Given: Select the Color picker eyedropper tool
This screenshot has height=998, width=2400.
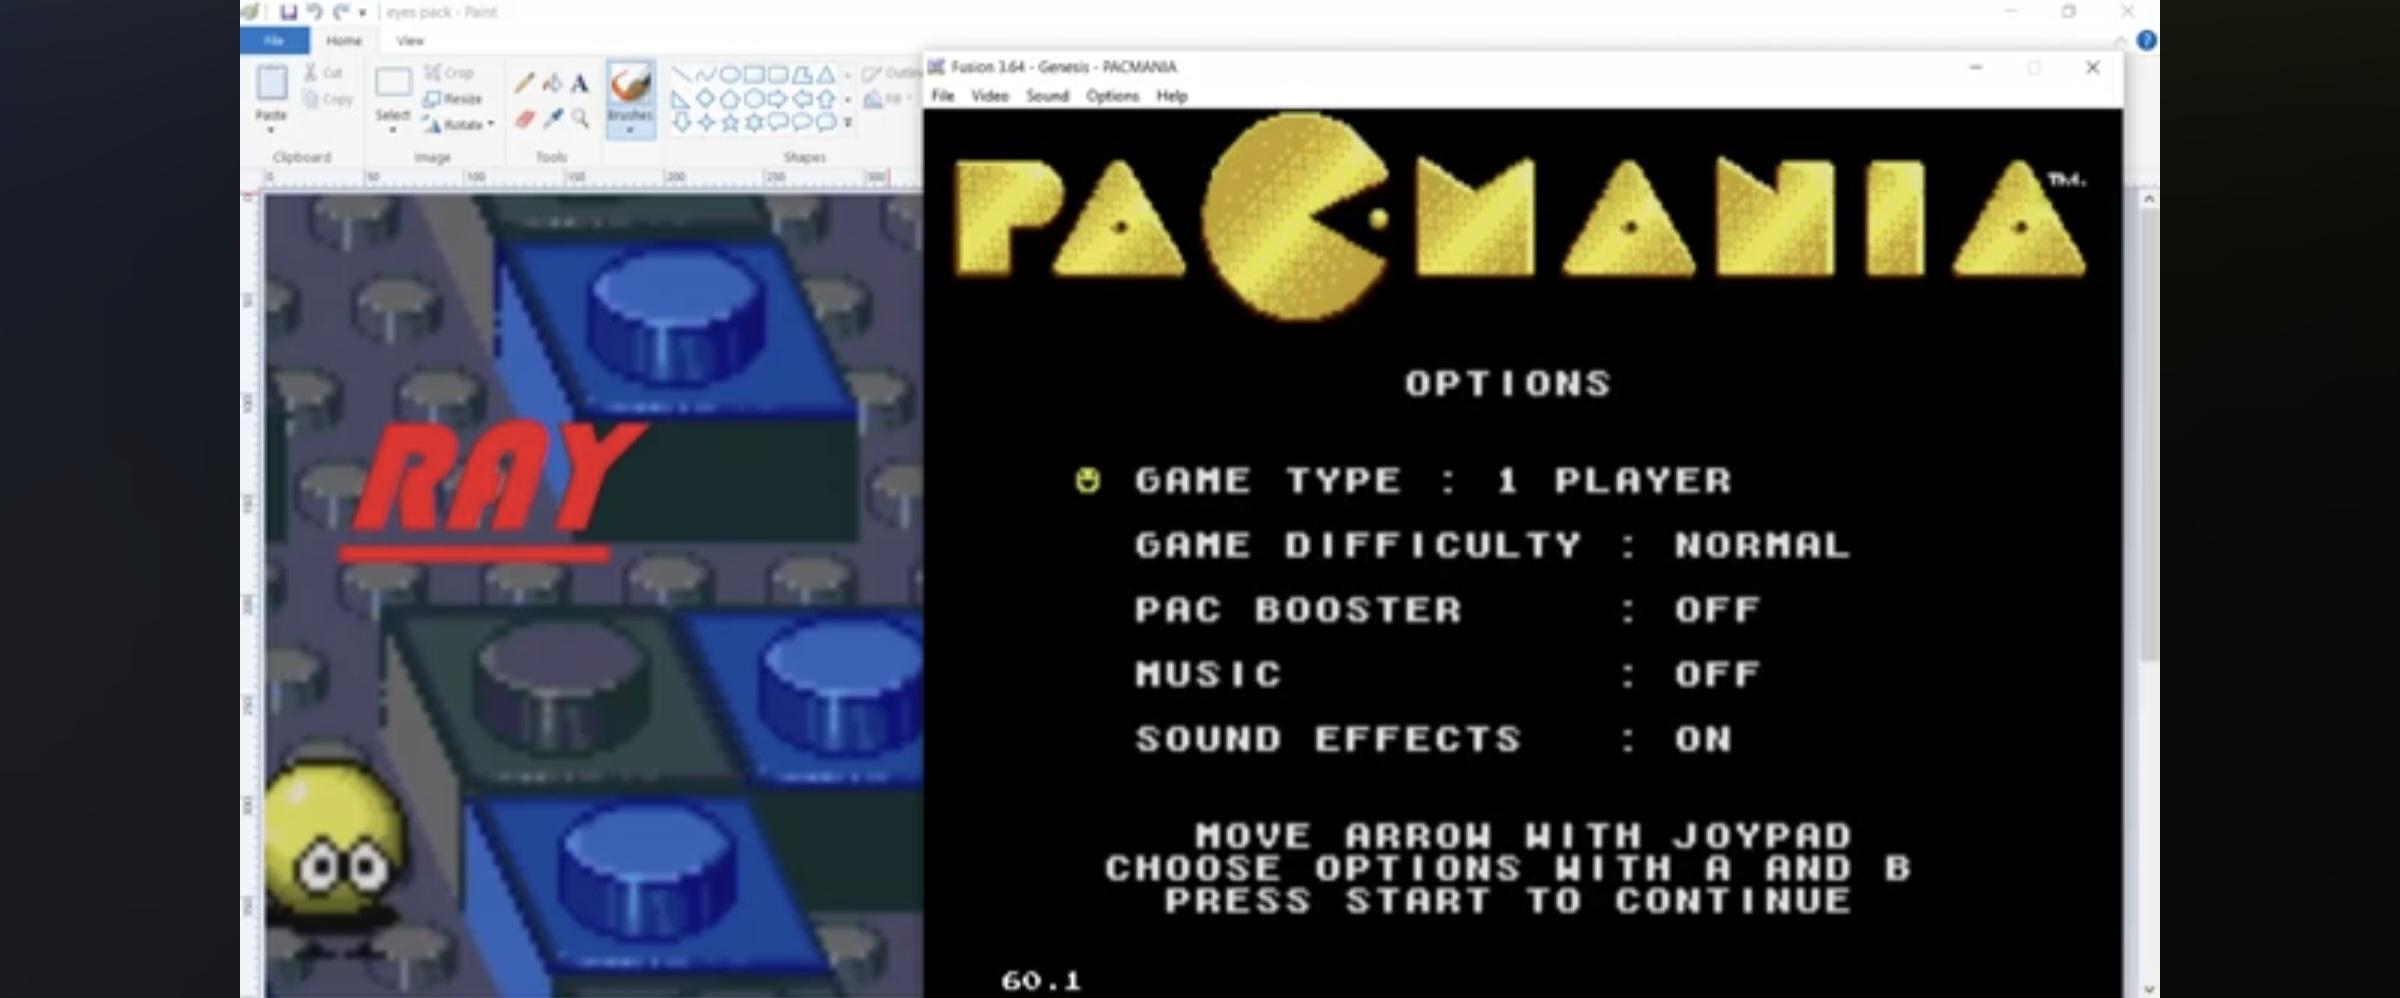Looking at the screenshot, I should (553, 119).
